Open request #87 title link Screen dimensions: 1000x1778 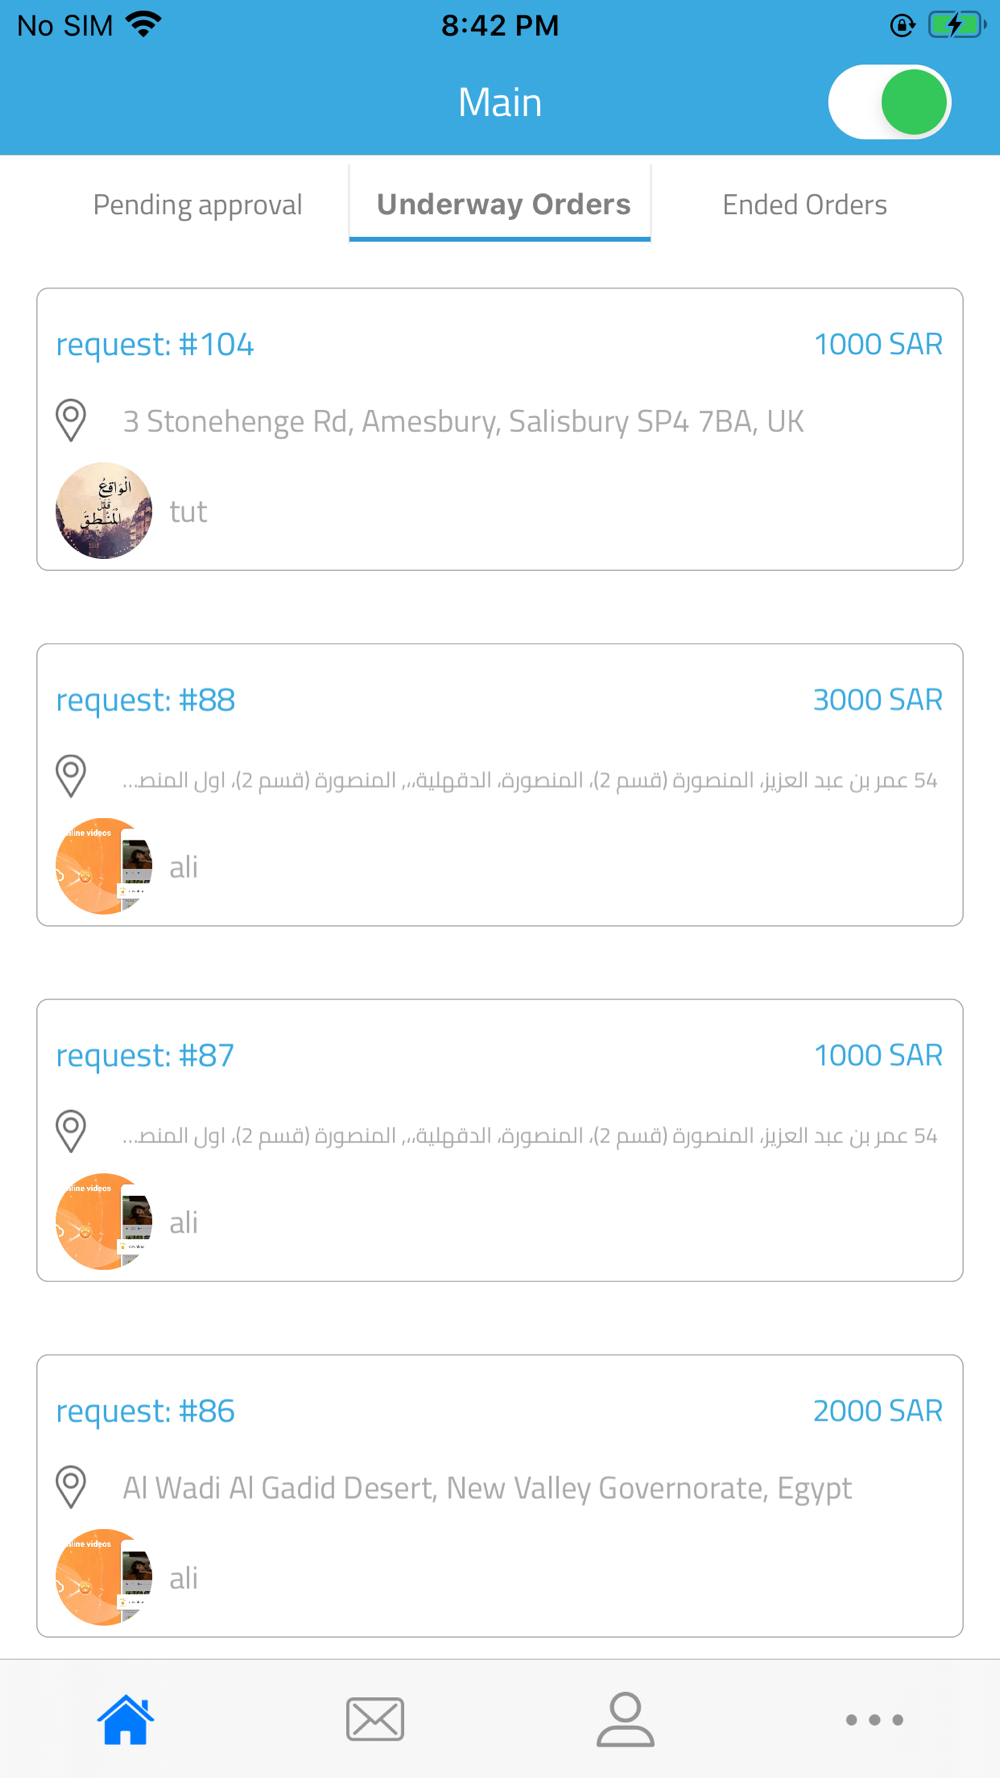145,1055
